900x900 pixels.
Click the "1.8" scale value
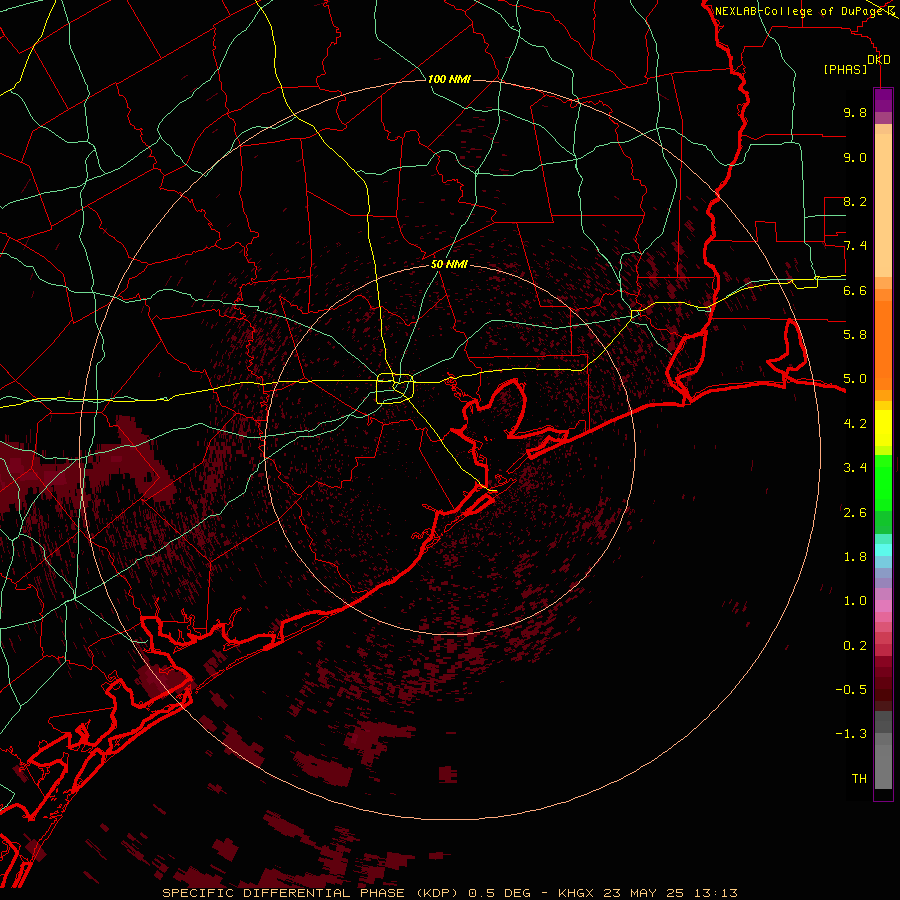(855, 557)
